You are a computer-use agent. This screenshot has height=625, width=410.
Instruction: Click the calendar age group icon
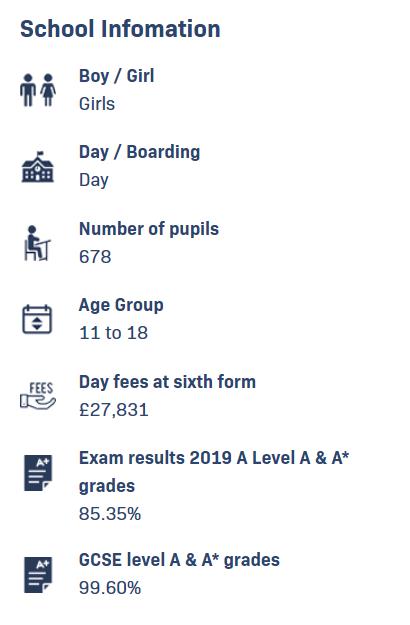[37, 319]
